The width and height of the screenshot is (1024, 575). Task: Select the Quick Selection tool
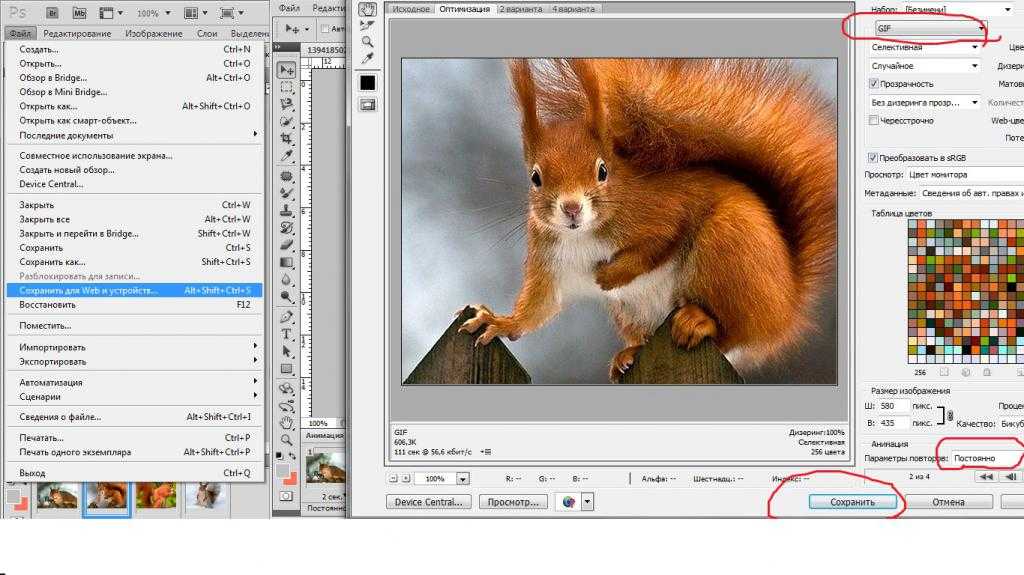(287, 122)
